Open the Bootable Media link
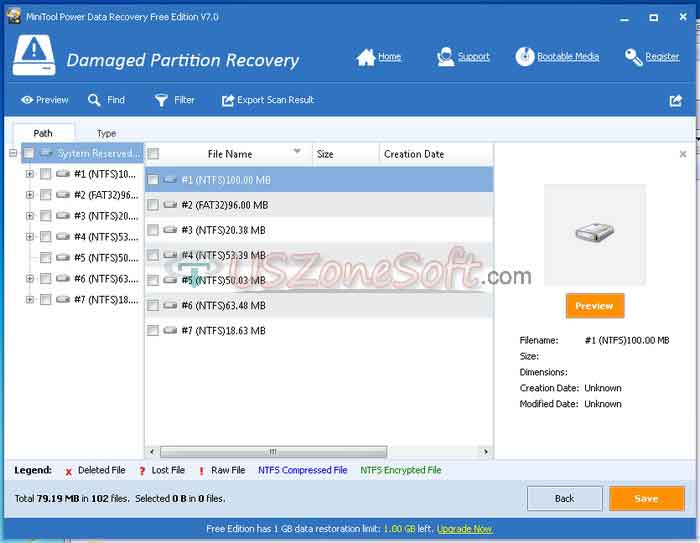700x543 pixels. tap(568, 57)
